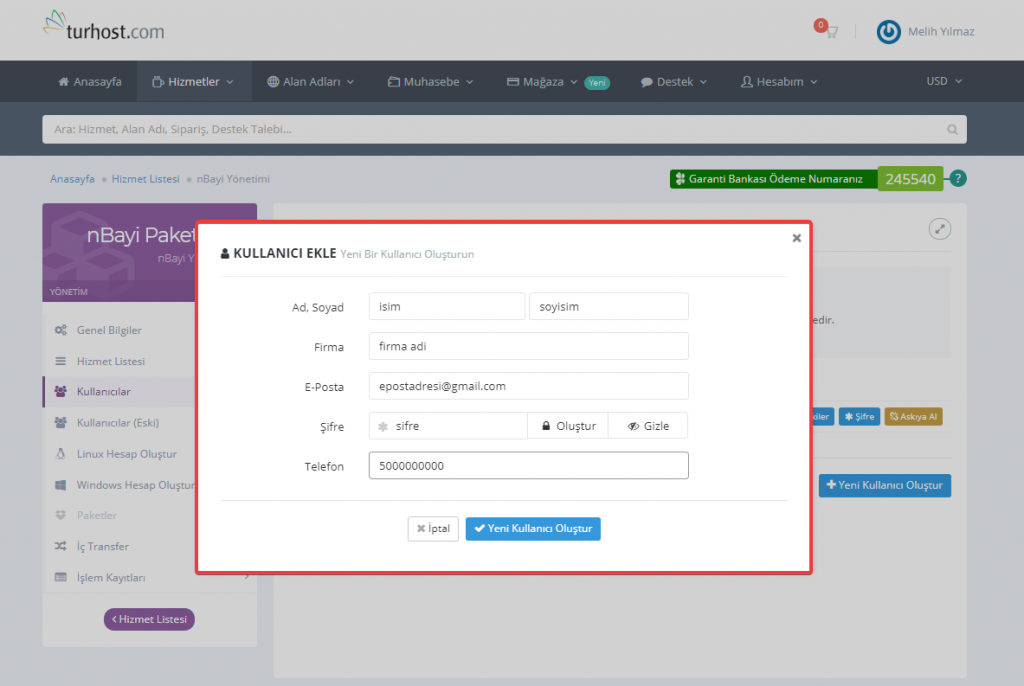Screen dimensions: 1024x686
Task: Open Genel Bilgiler in sidebar
Action: (x=109, y=330)
